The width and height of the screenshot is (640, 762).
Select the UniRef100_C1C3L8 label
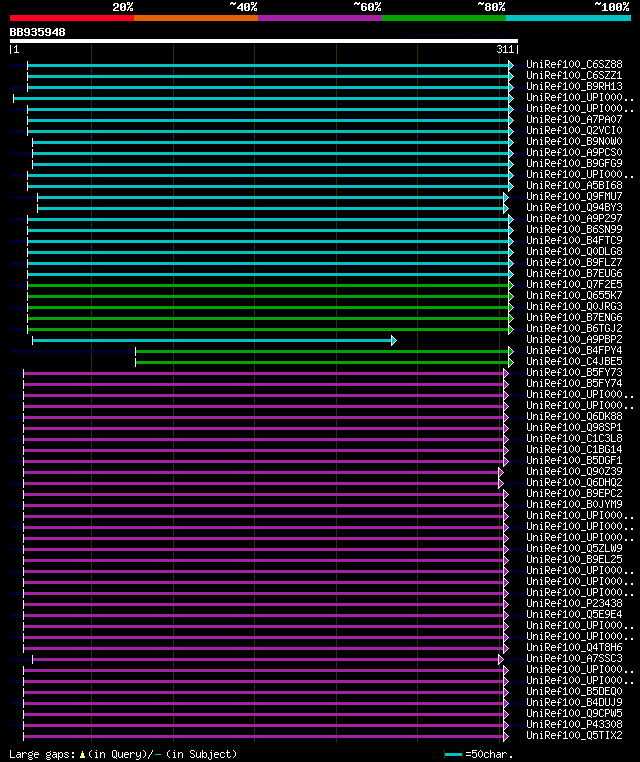point(574,438)
